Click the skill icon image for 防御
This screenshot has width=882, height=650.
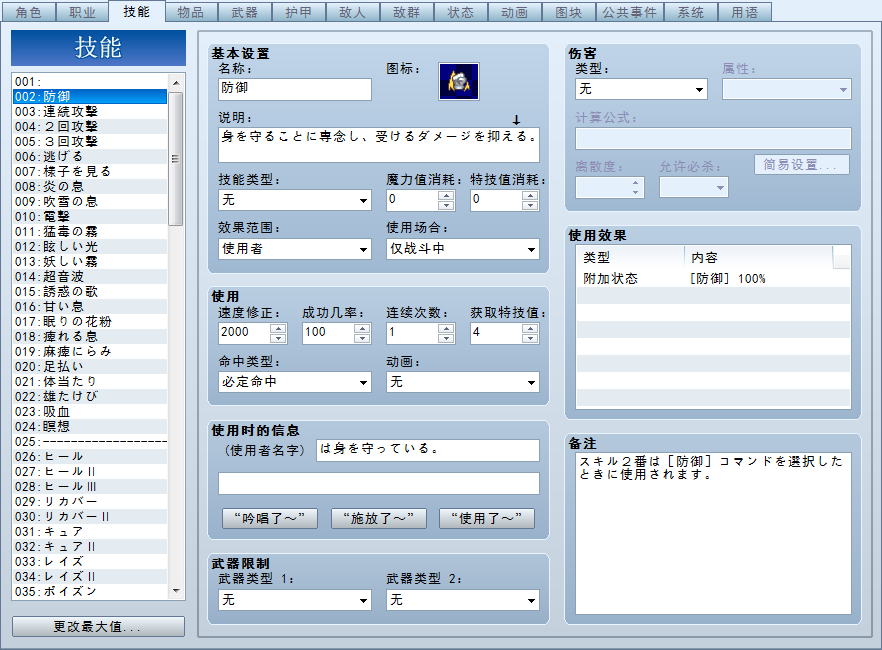(x=458, y=82)
